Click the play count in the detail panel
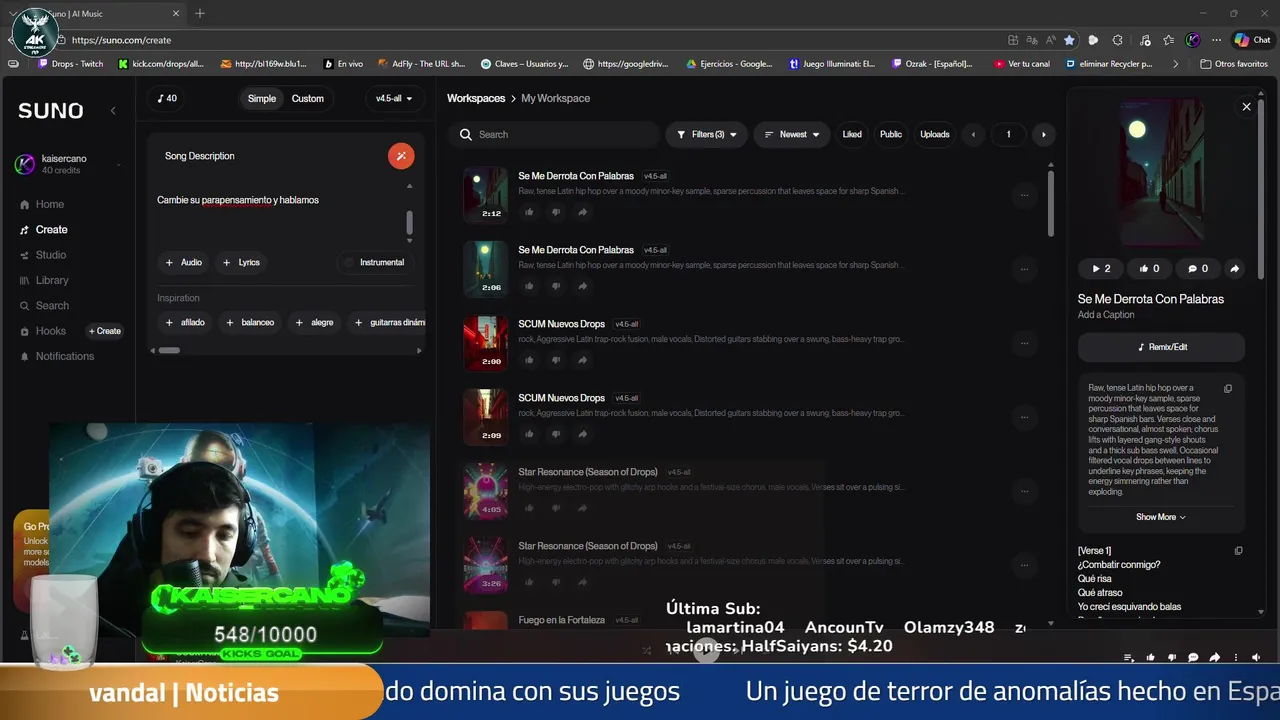This screenshot has width=1280, height=720. click(x=1101, y=268)
